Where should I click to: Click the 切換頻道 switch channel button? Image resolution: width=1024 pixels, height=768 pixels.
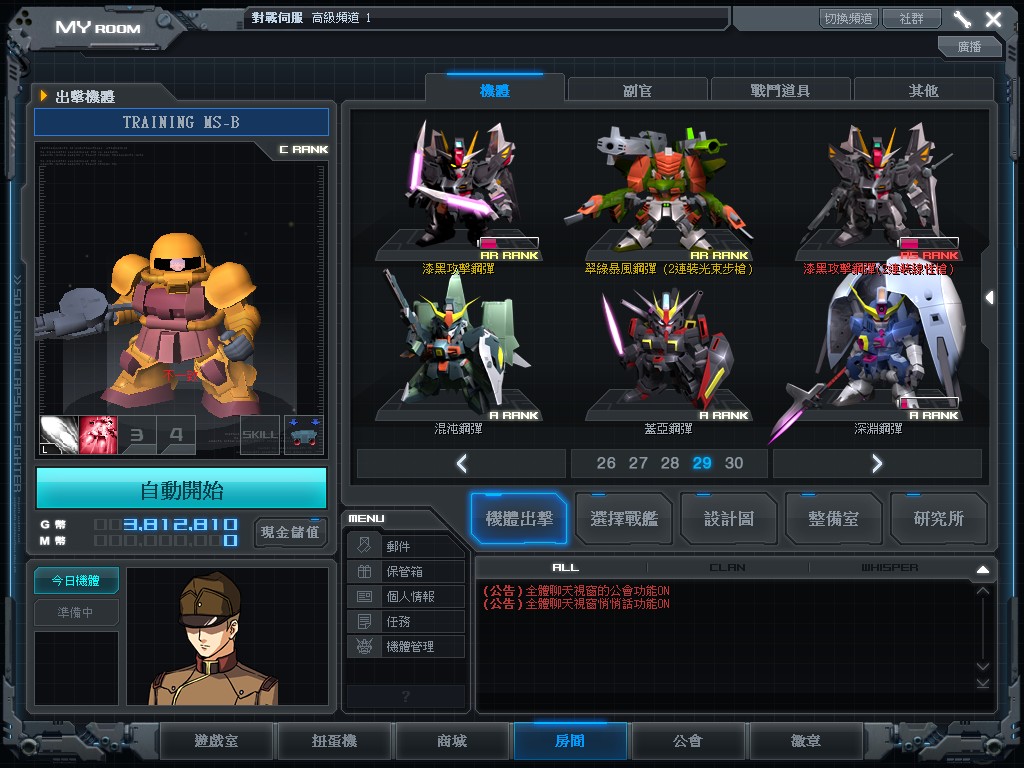[848, 18]
